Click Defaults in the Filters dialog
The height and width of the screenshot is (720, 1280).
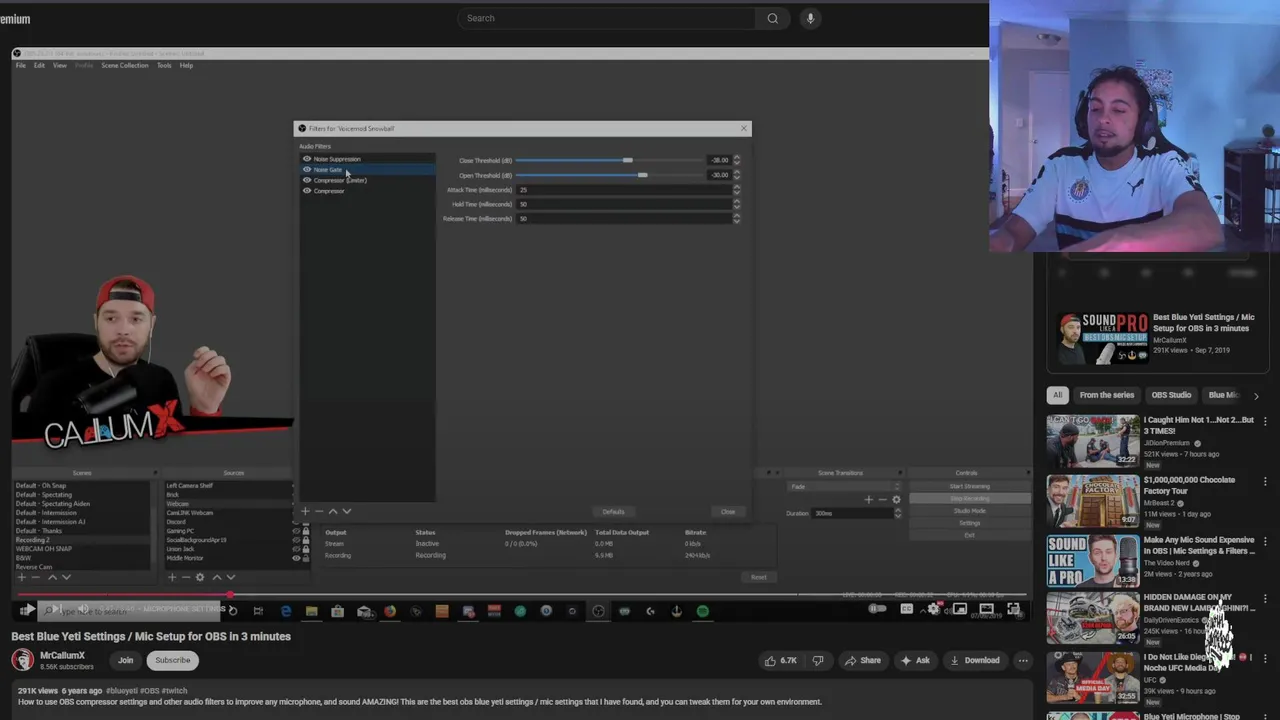(613, 512)
